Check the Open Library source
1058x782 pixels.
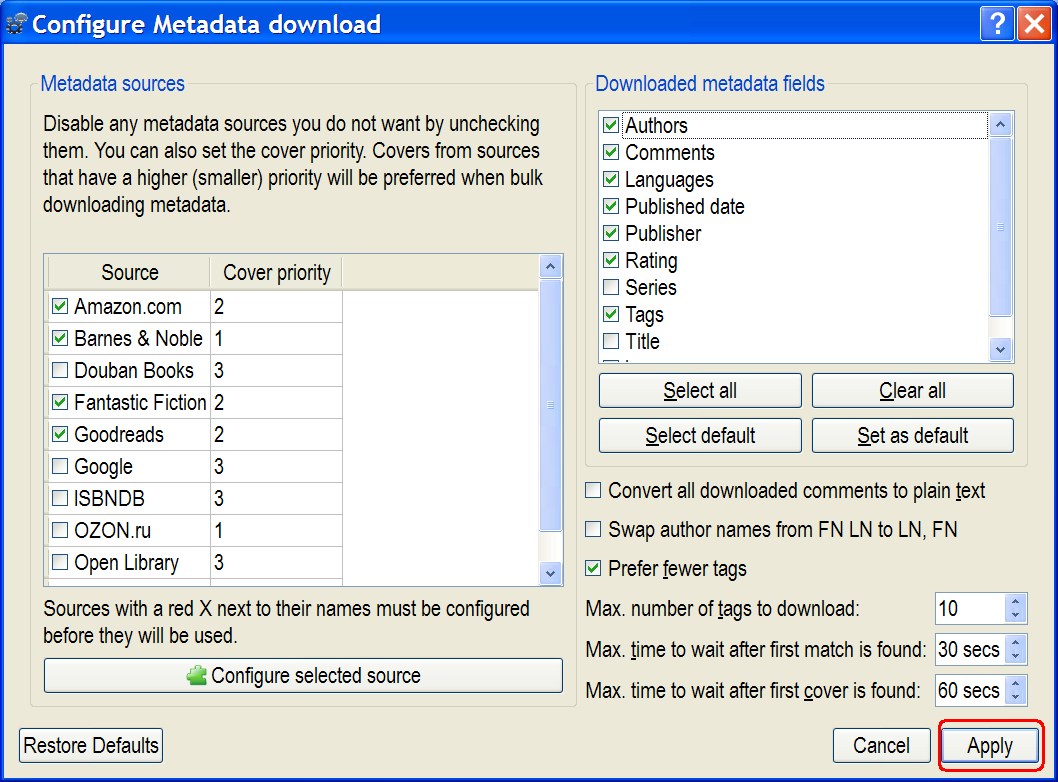pyautogui.click(x=60, y=562)
